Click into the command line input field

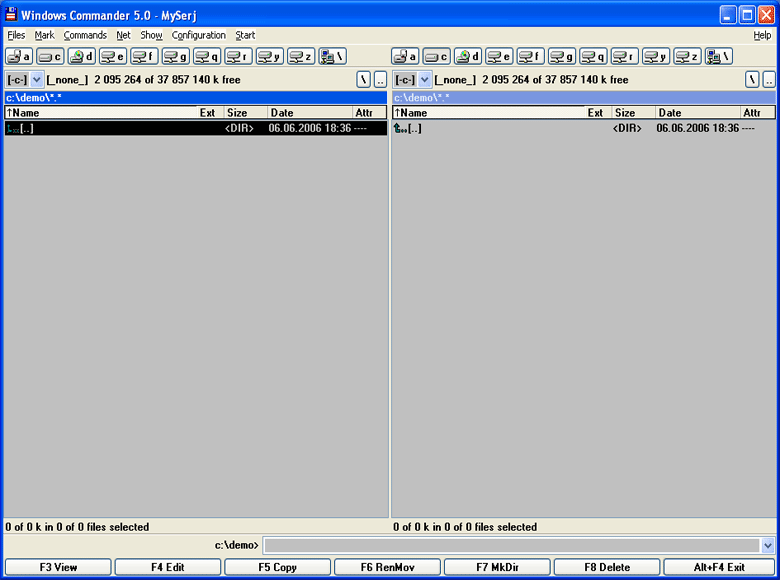click(x=510, y=546)
